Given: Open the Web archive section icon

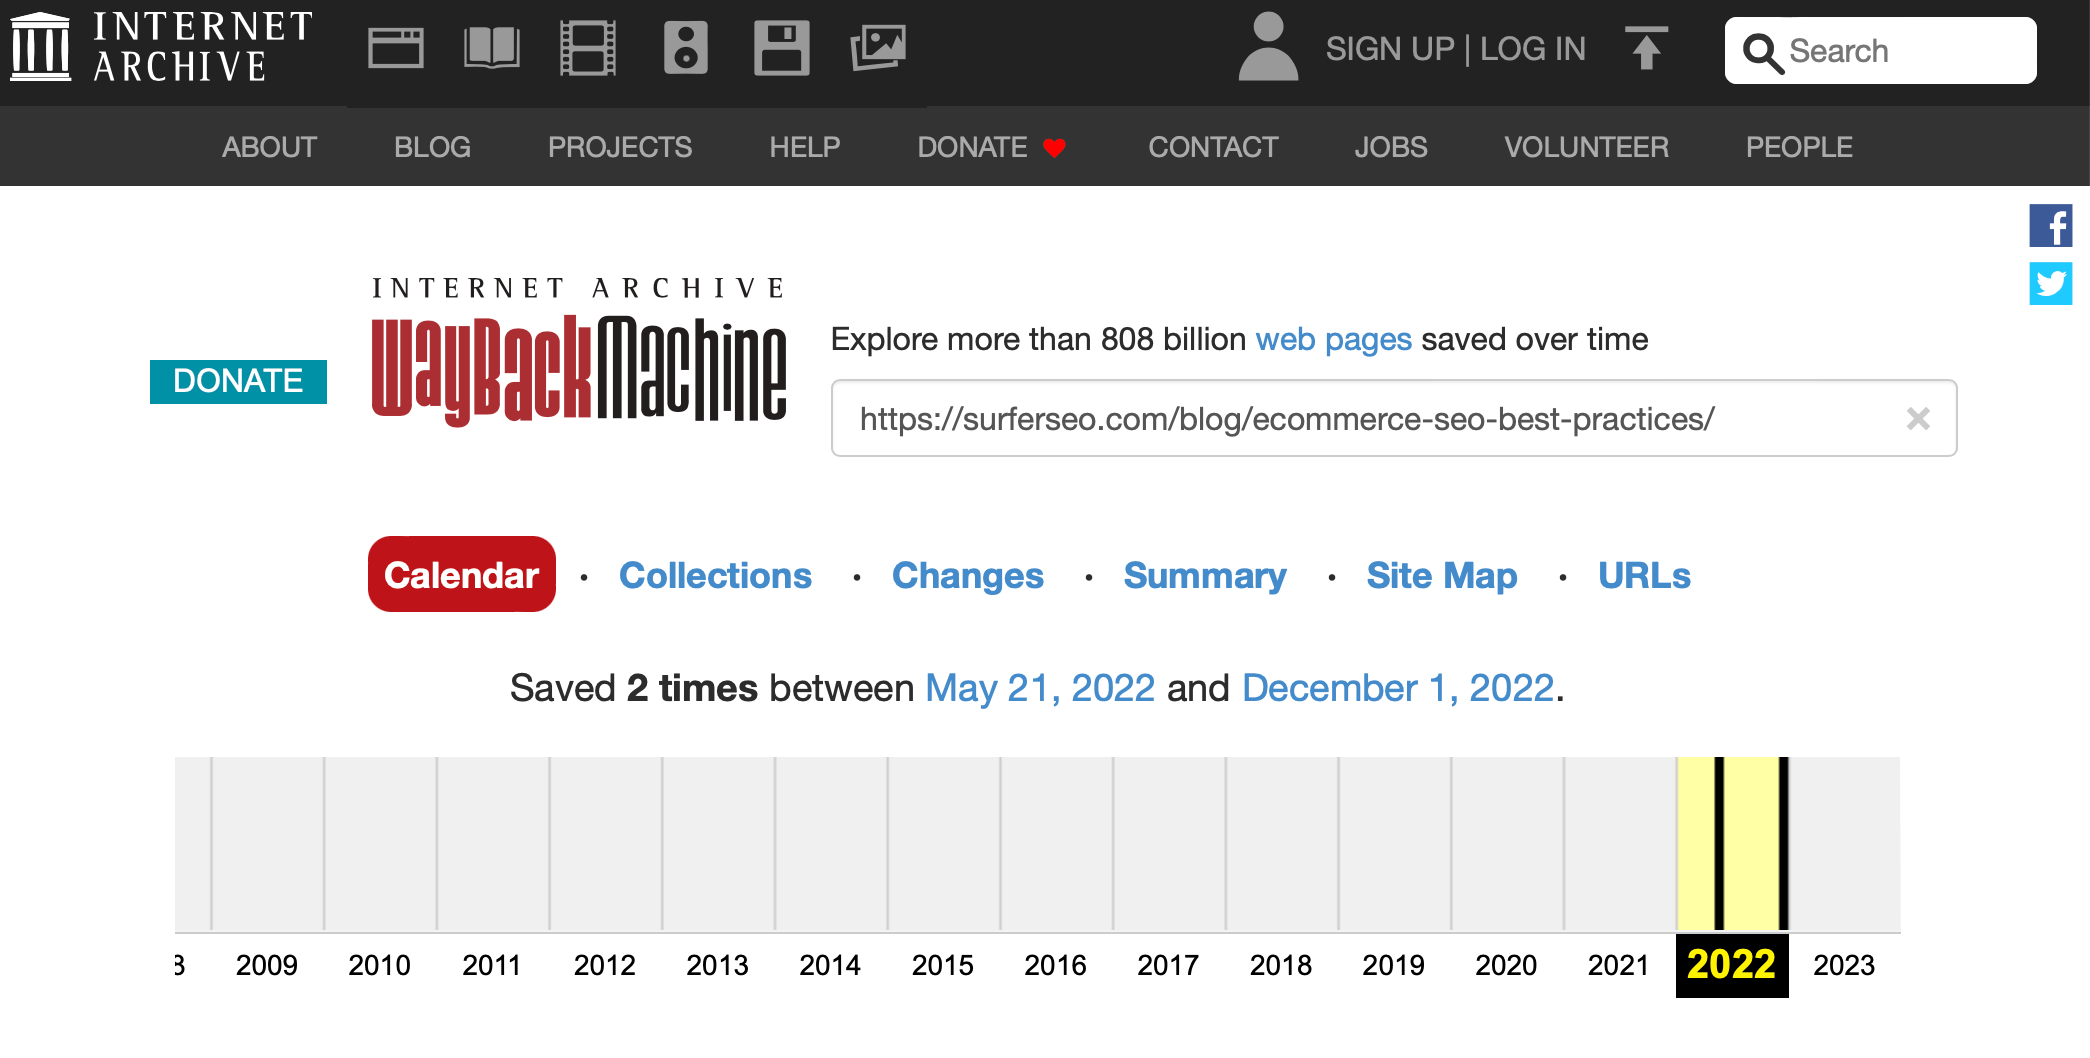Looking at the screenshot, I should click(396, 47).
